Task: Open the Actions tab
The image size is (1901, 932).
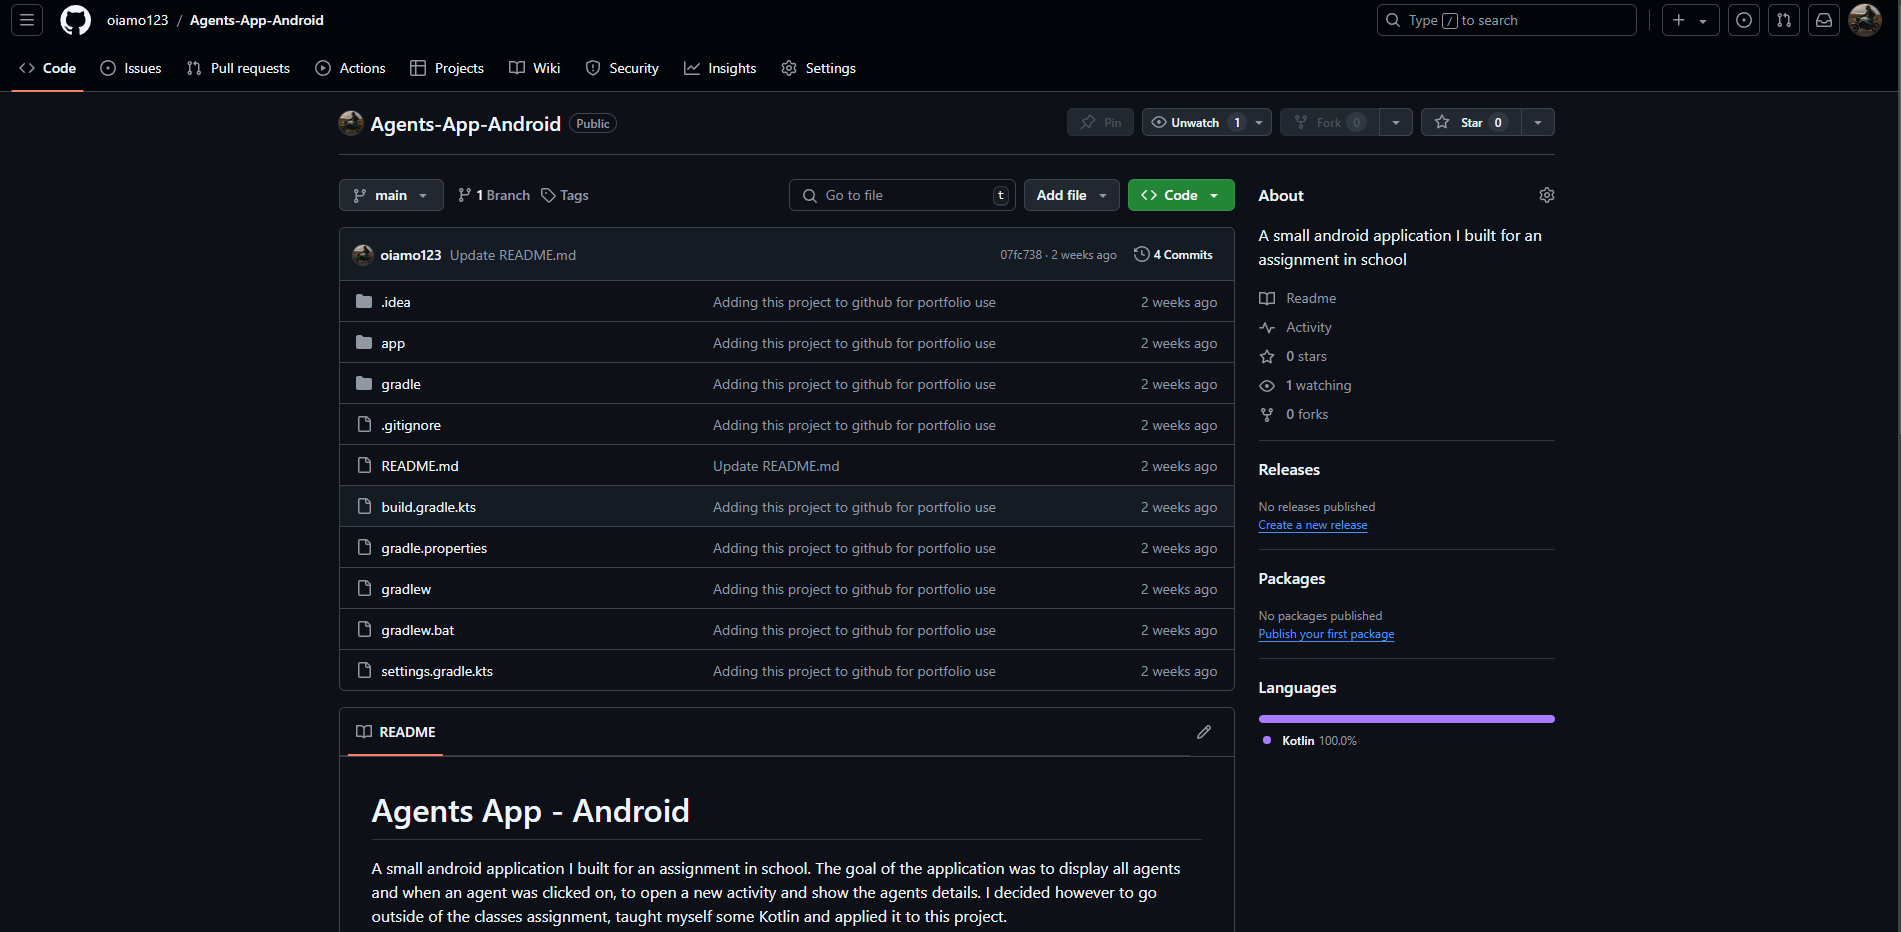Action: tap(351, 68)
